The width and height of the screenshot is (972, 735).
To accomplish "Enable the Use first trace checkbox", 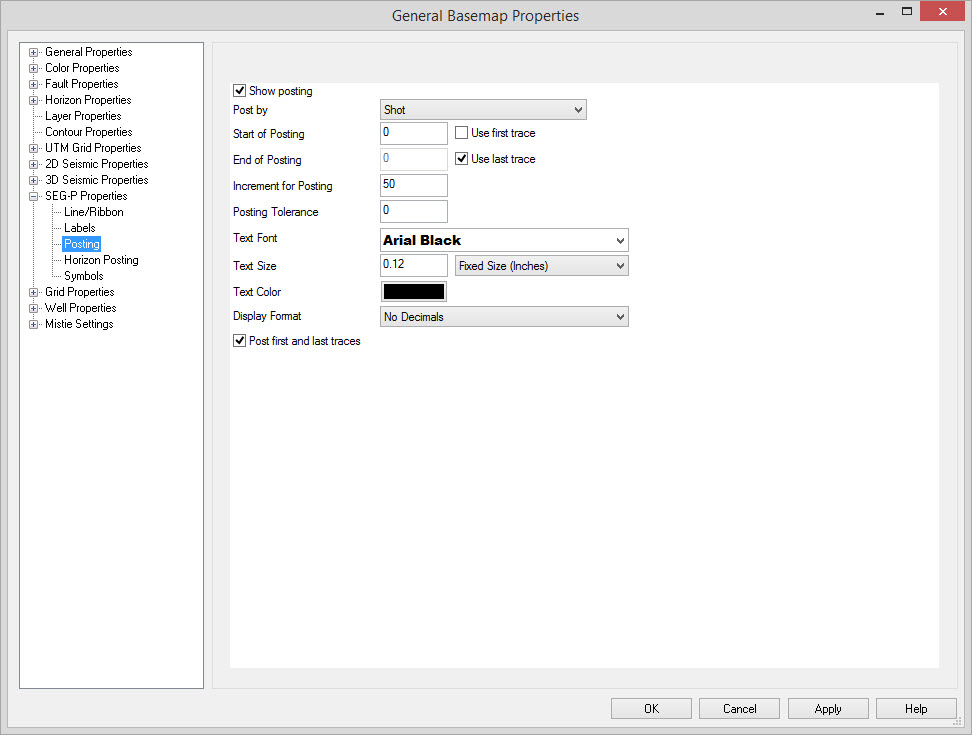I will (x=462, y=133).
